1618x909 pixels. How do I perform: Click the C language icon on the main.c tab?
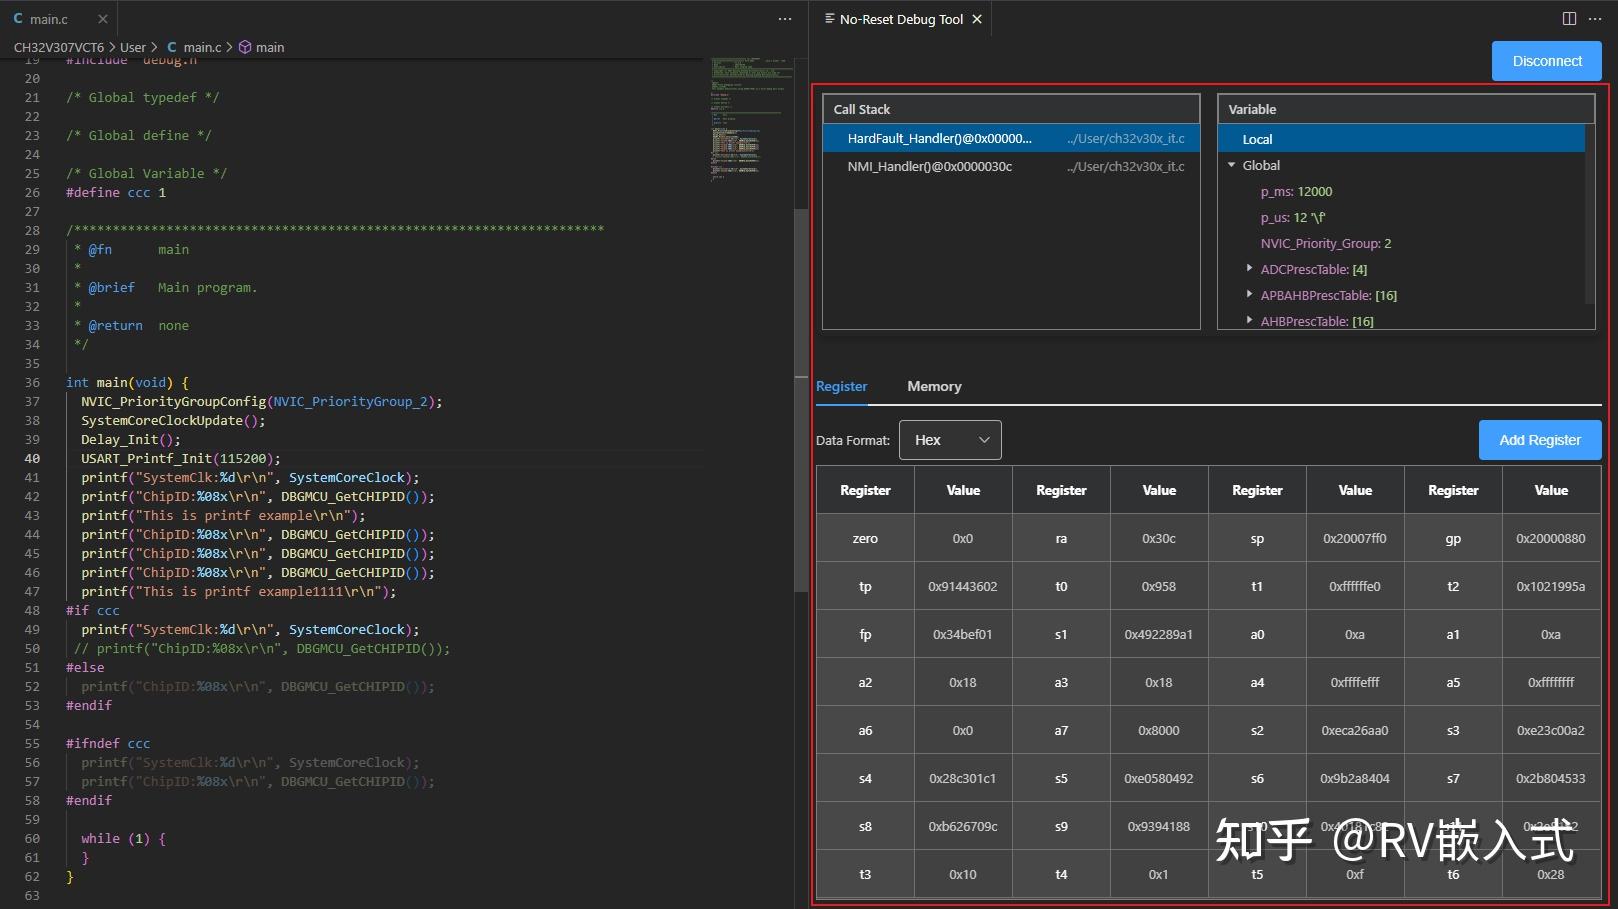(16, 18)
